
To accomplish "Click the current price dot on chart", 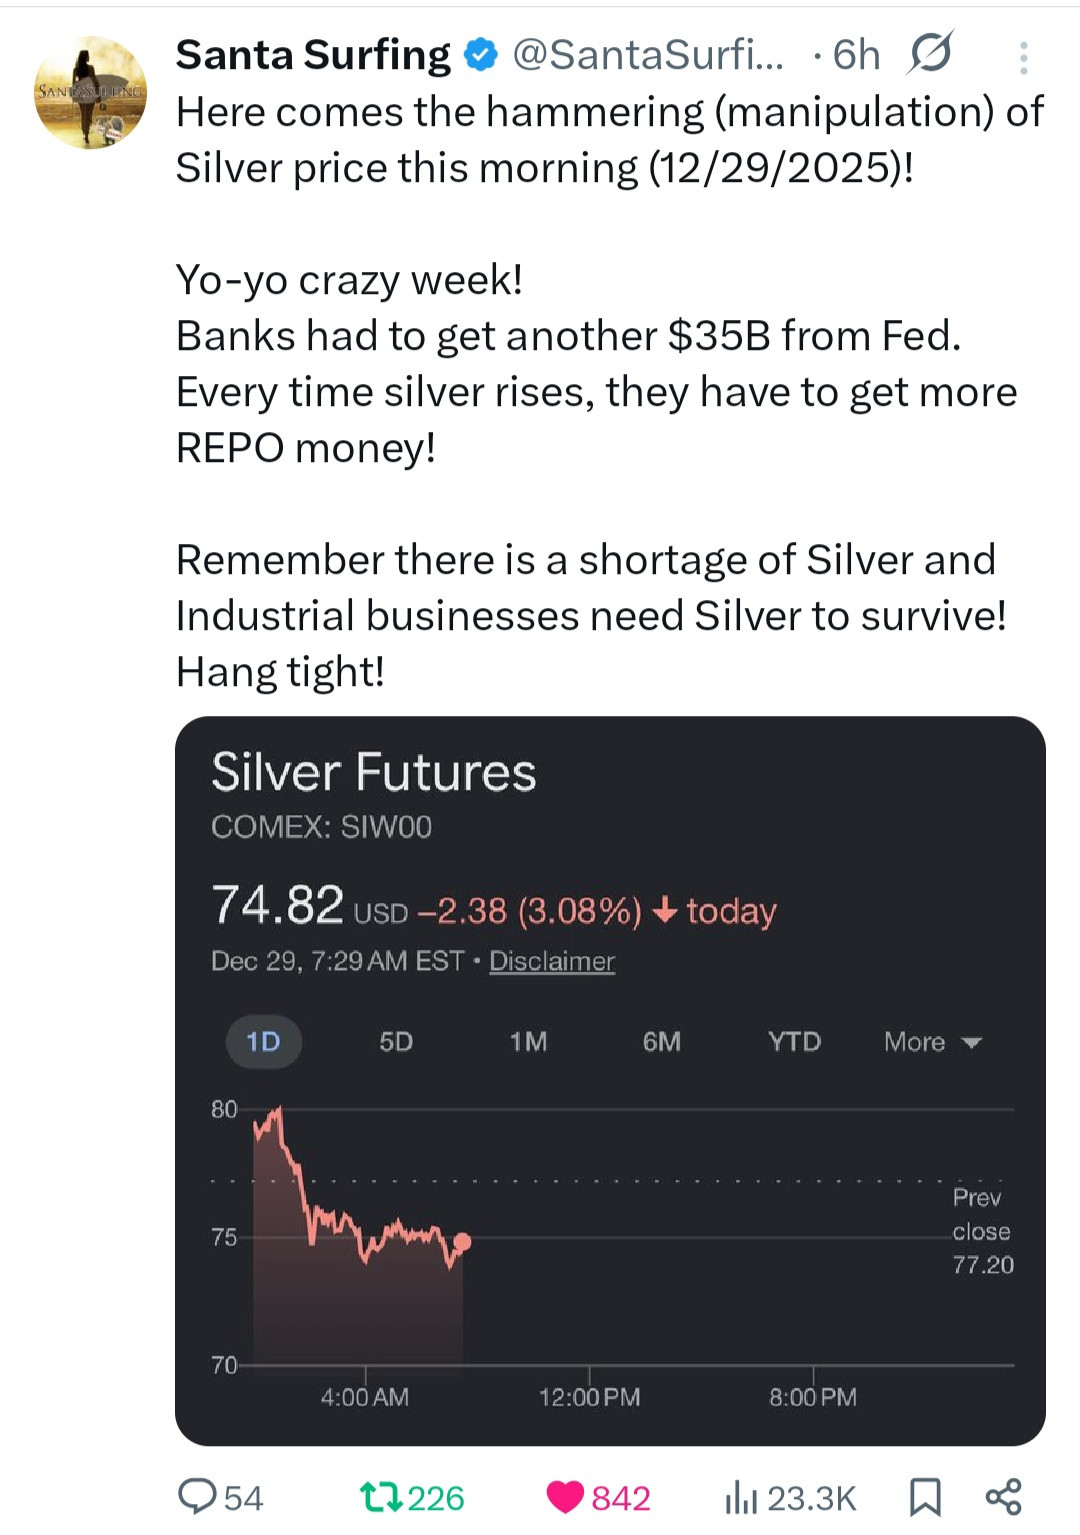I will click(x=462, y=1242).
